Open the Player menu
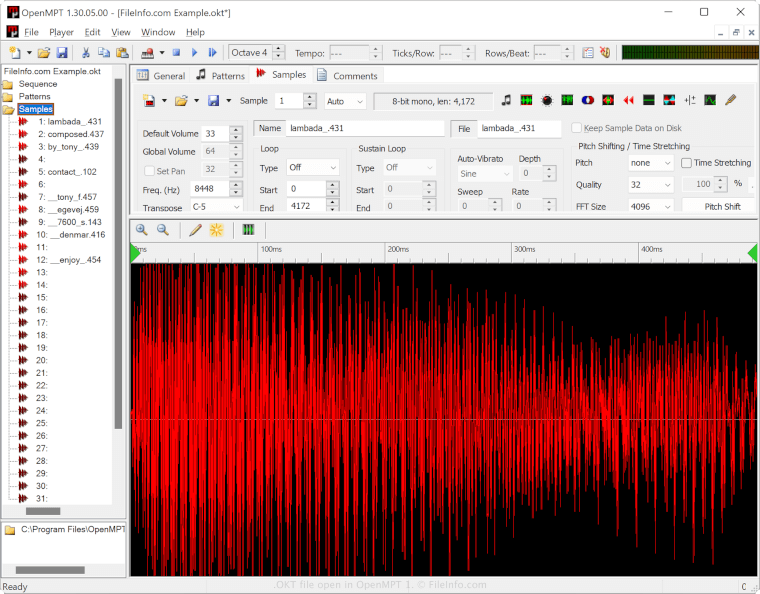The width and height of the screenshot is (760, 594). click(x=61, y=32)
